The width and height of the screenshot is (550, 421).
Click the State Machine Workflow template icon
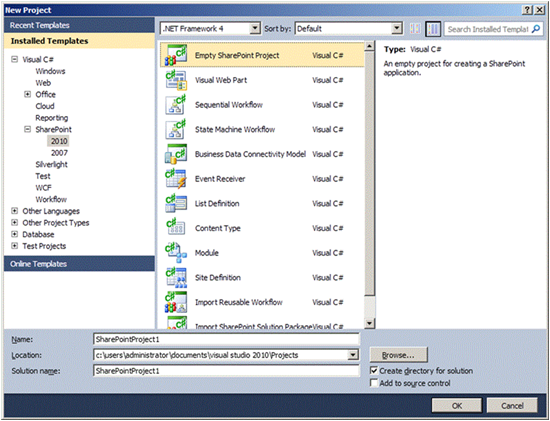click(176, 129)
